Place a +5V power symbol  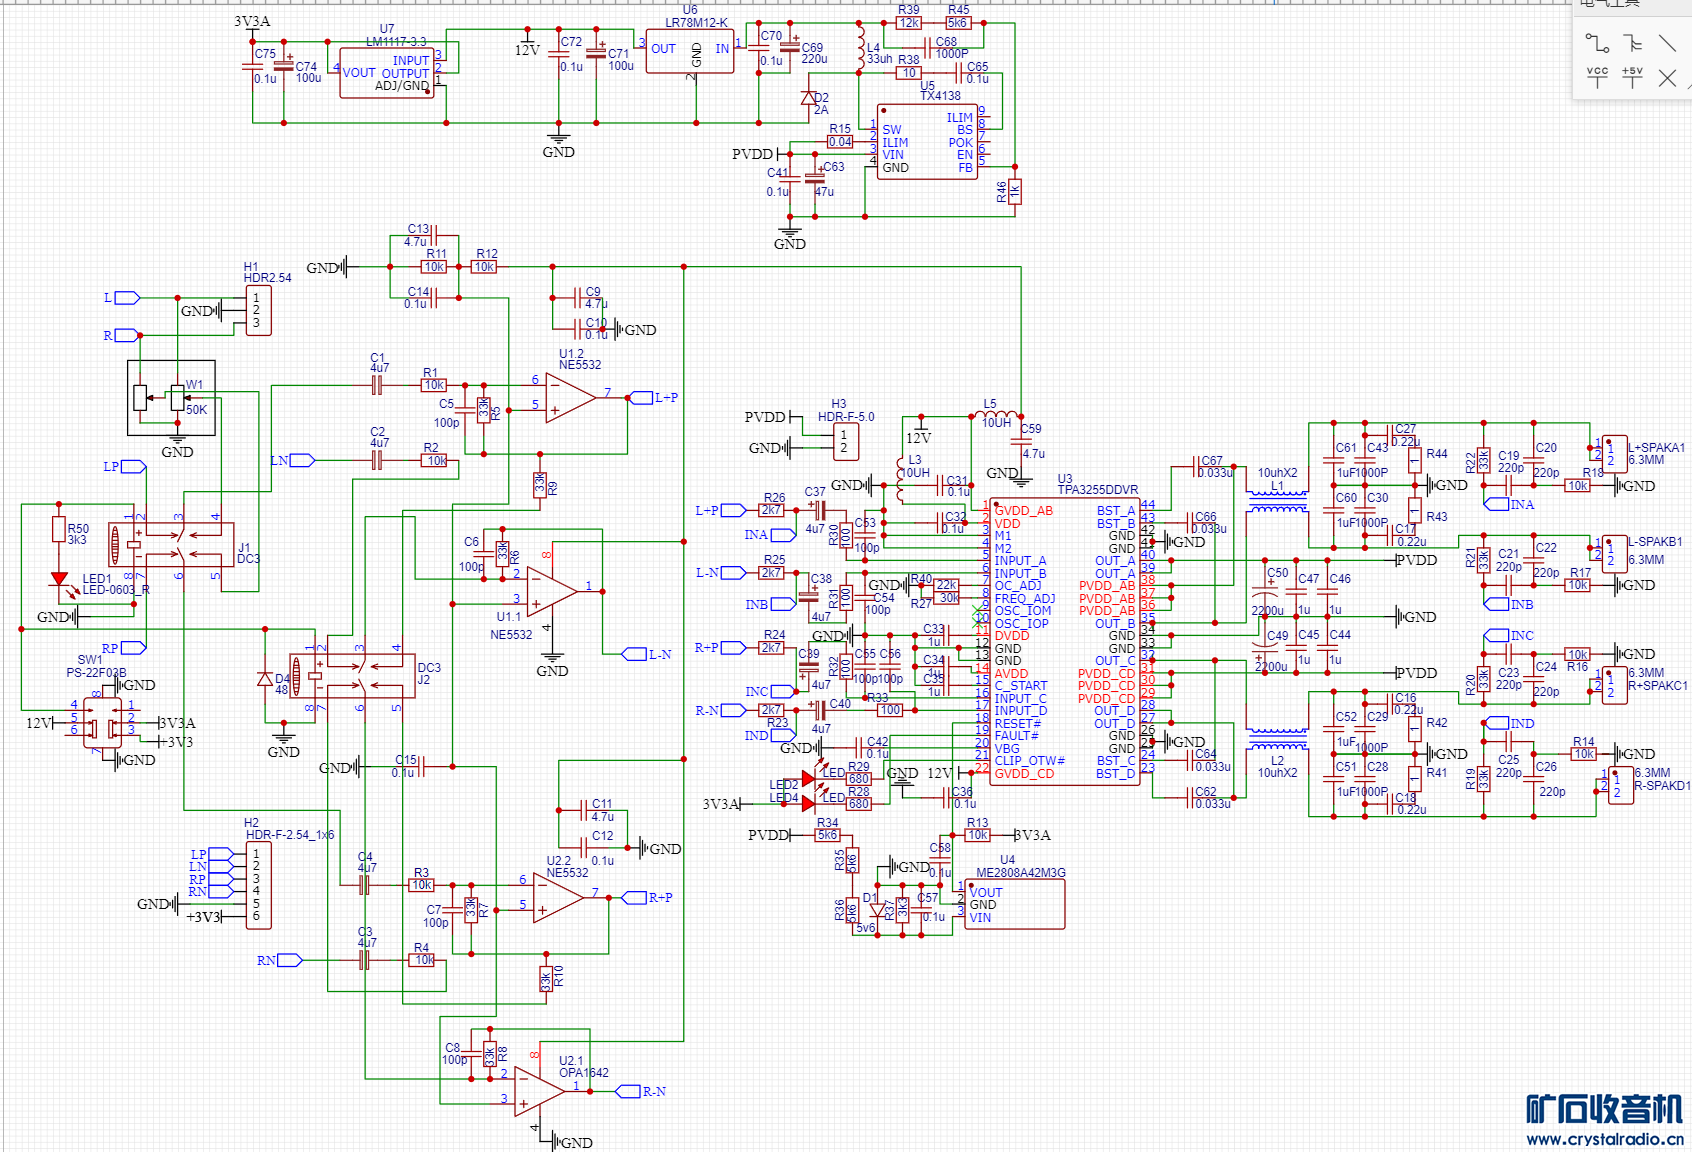point(1632,77)
